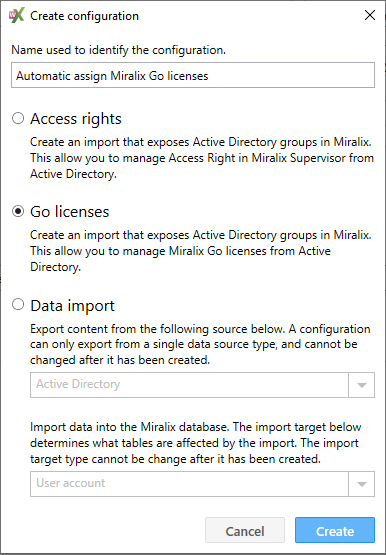The width and height of the screenshot is (386, 555).
Task: Click the Cancel button
Action: click(x=245, y=530)
